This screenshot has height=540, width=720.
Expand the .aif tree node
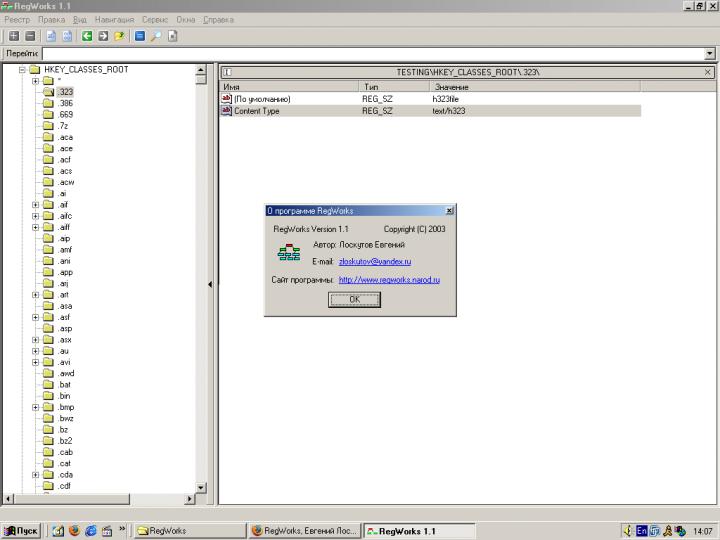(x=36, y=204)
